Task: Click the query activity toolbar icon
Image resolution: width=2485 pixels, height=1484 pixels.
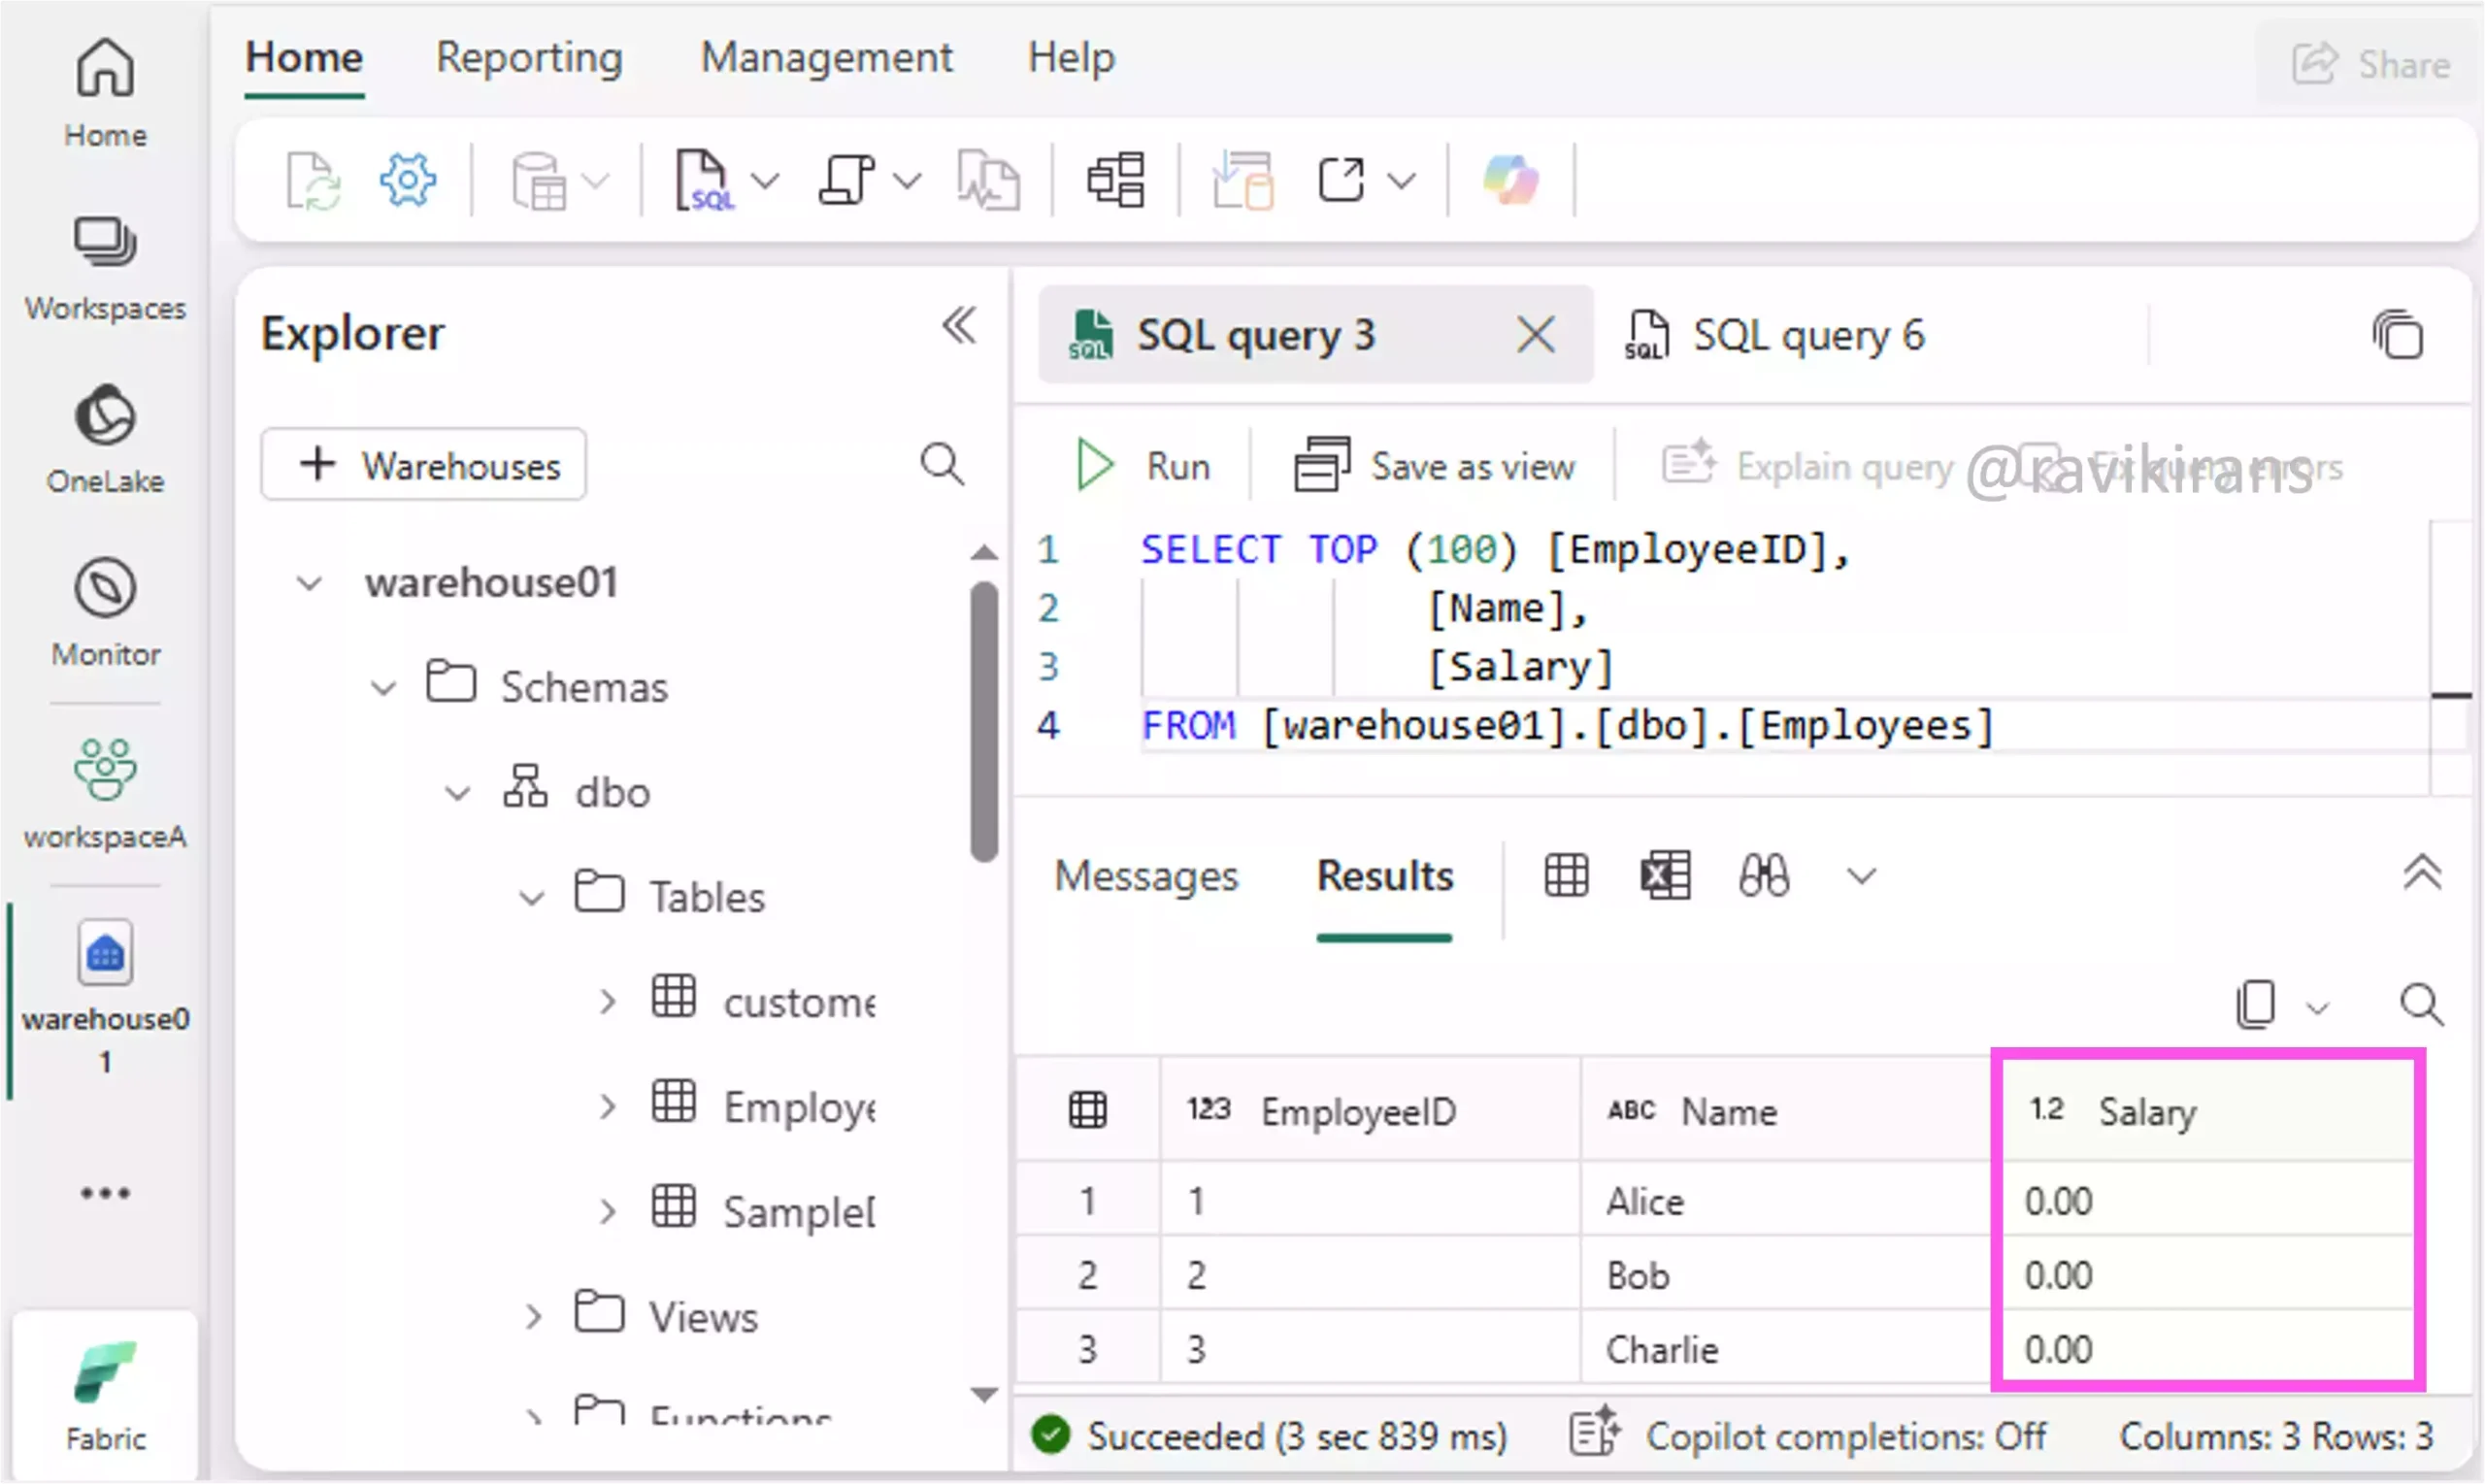Action: pos(988,181)
